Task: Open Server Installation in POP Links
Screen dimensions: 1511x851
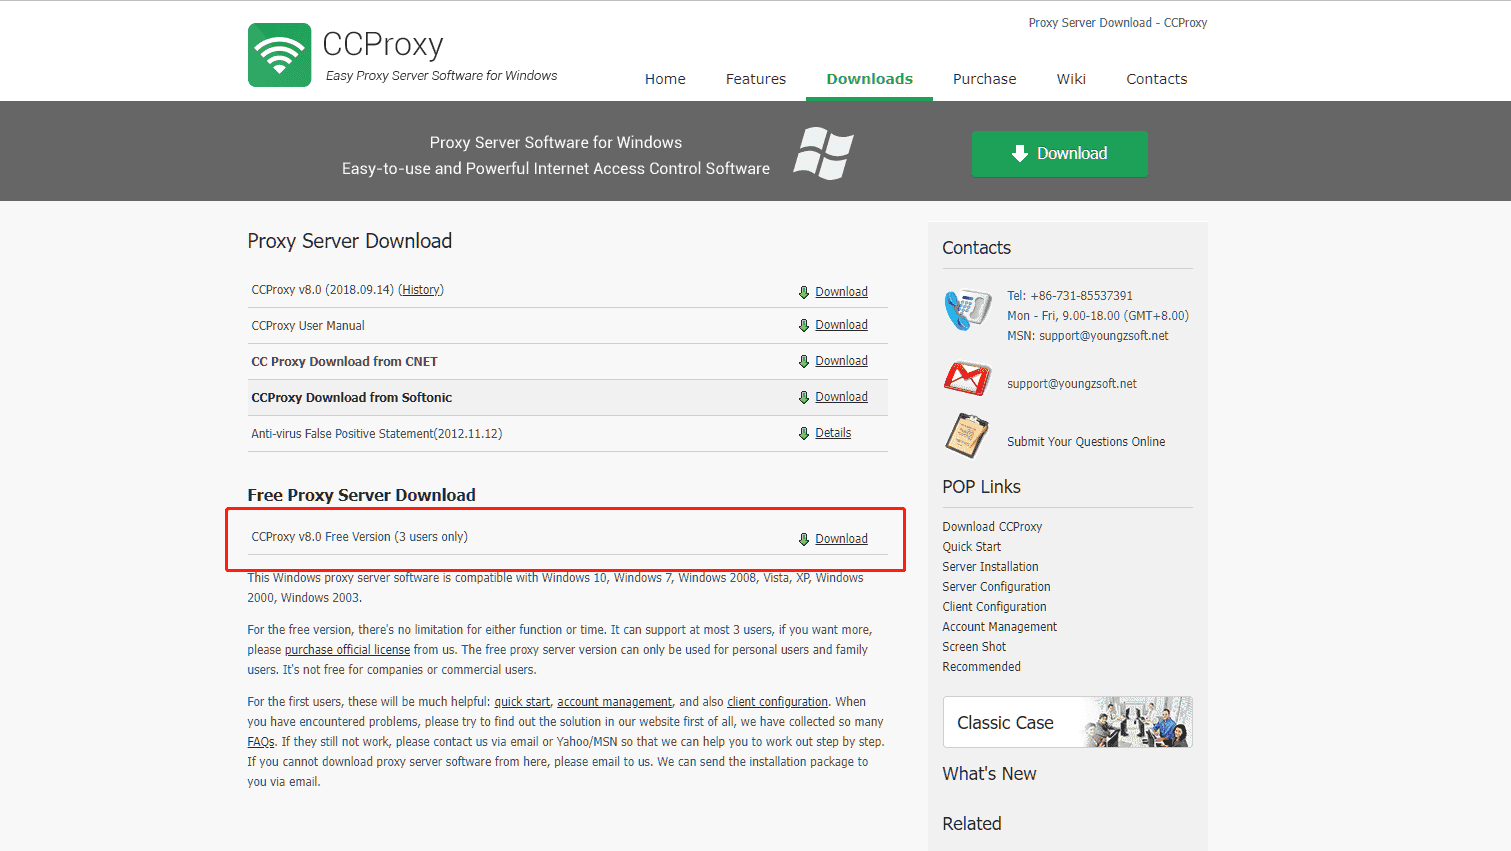Action: pos(990,567)
